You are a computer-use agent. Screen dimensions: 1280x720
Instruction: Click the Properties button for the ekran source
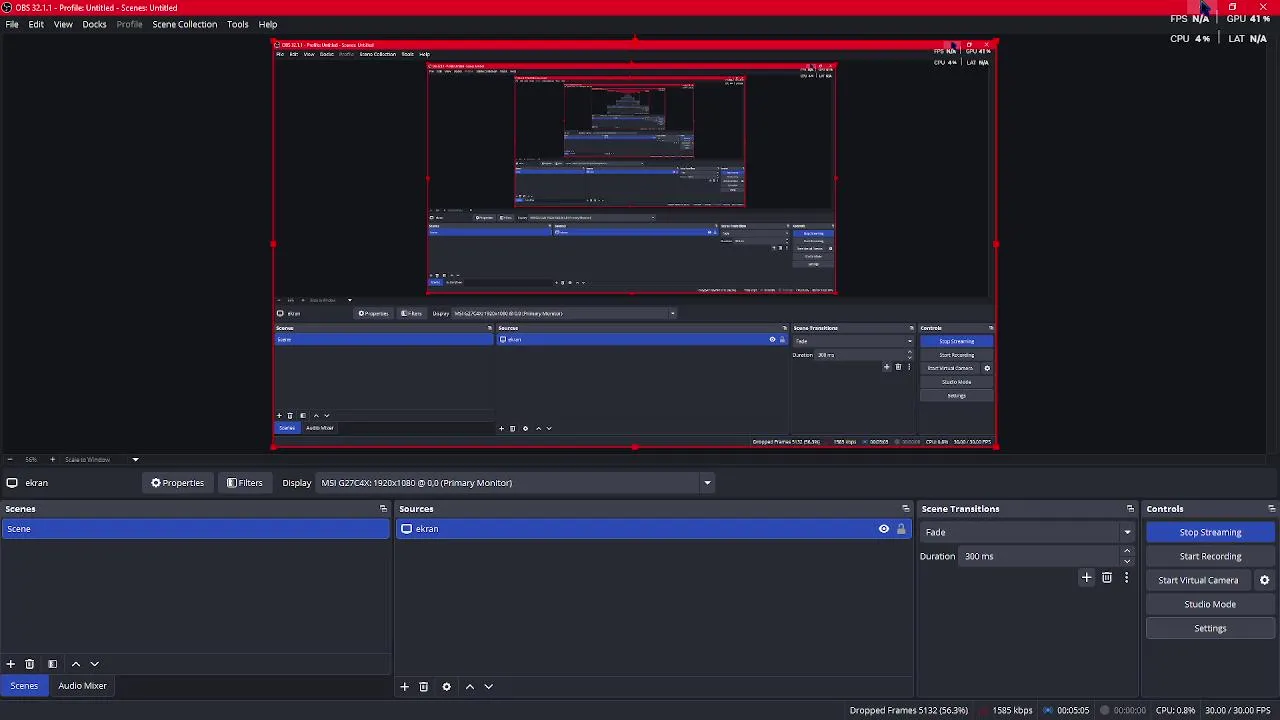point(178,483)
